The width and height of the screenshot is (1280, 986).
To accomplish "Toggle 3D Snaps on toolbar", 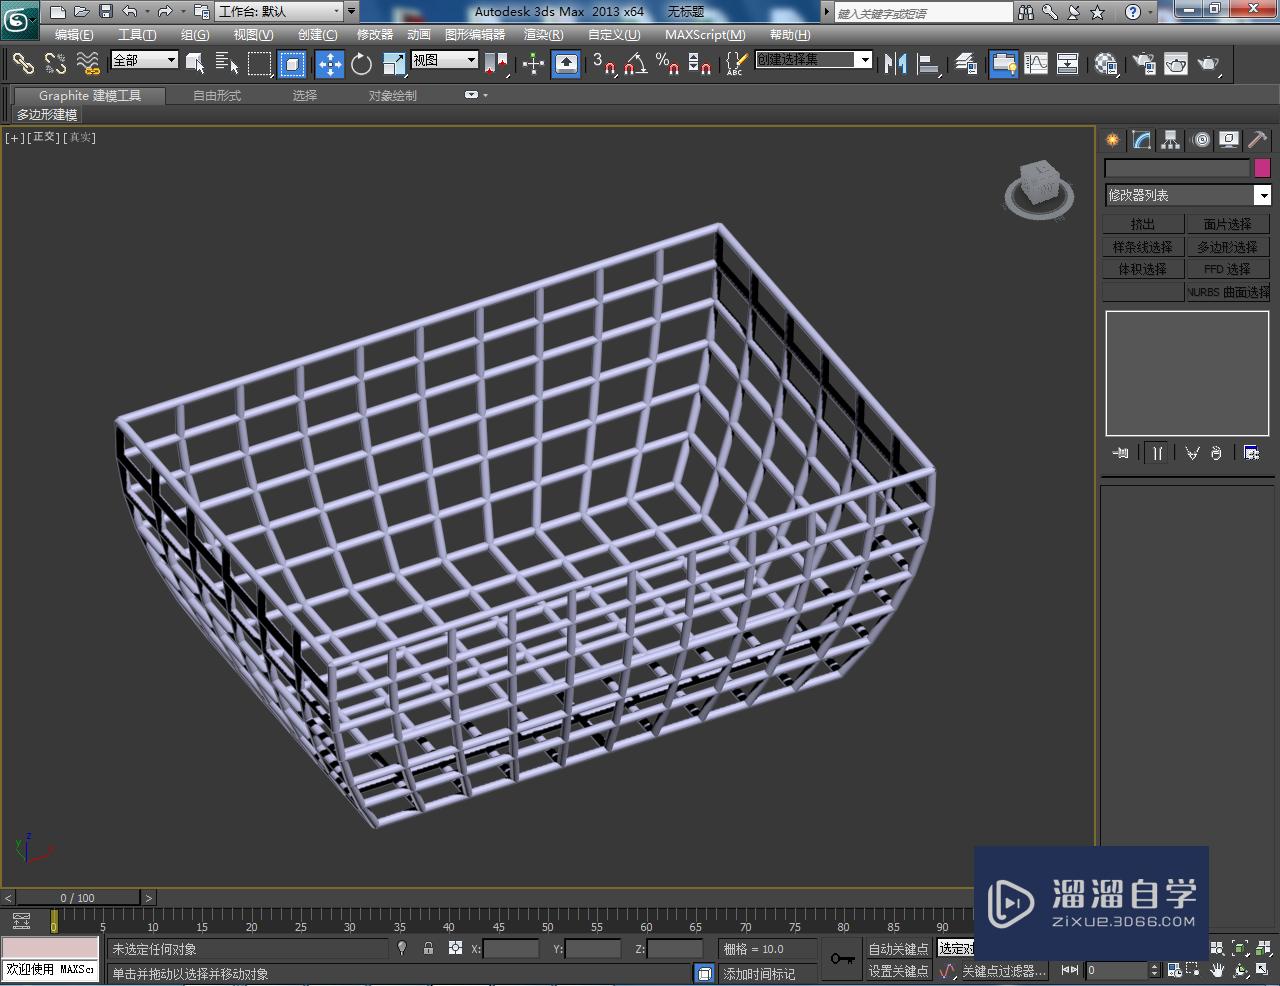I will point(603,64).
